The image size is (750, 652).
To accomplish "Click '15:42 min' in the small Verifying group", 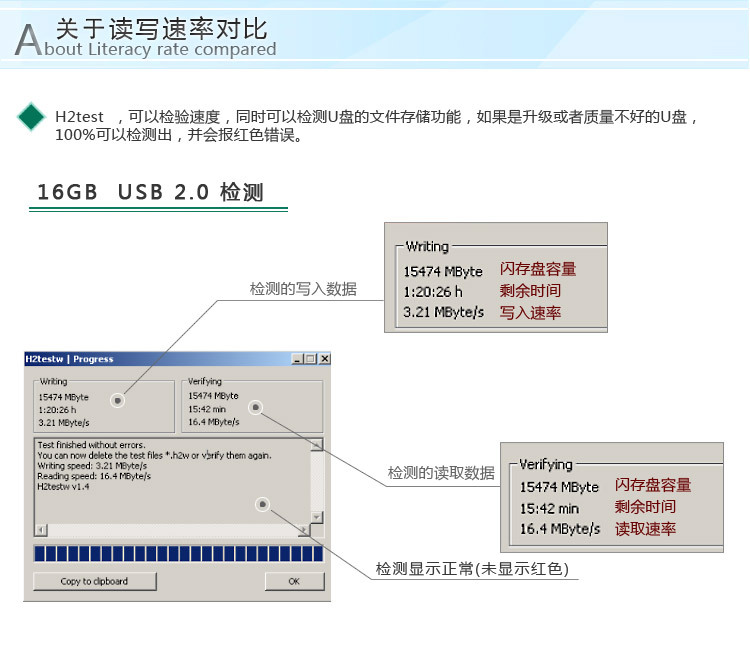I will point(207,409).
